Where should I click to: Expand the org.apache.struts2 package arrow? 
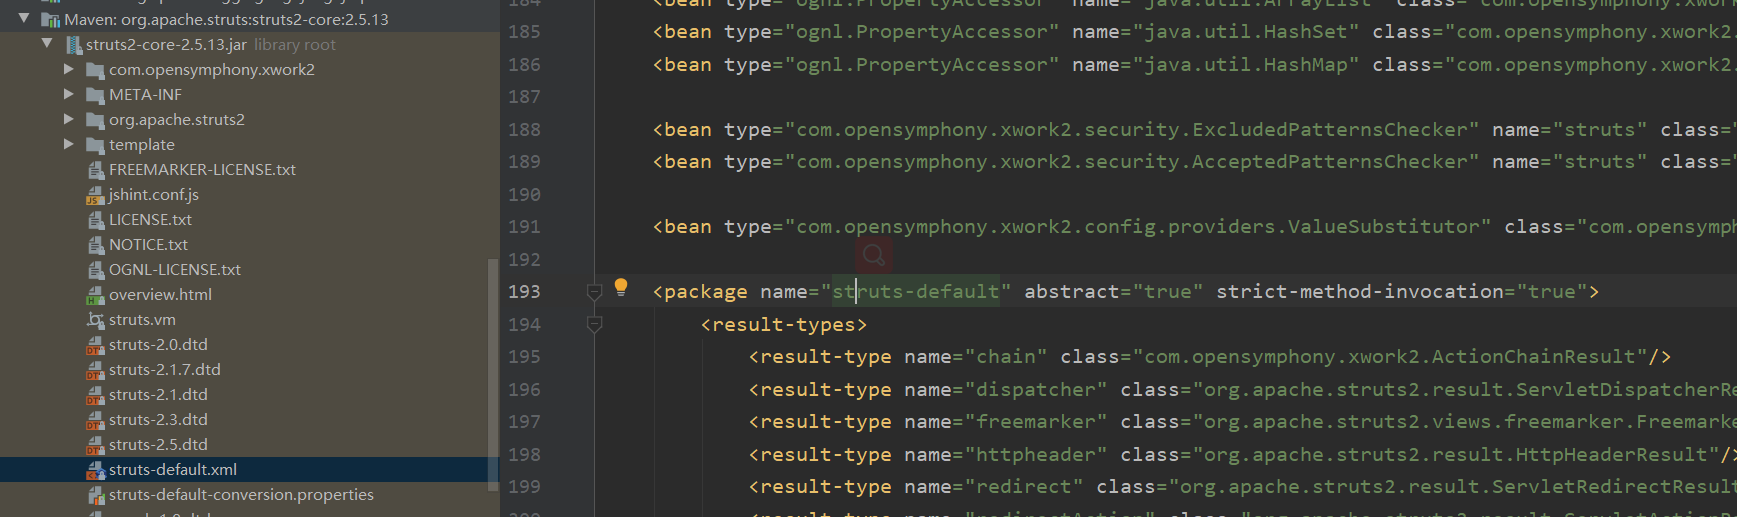[68, 119]
